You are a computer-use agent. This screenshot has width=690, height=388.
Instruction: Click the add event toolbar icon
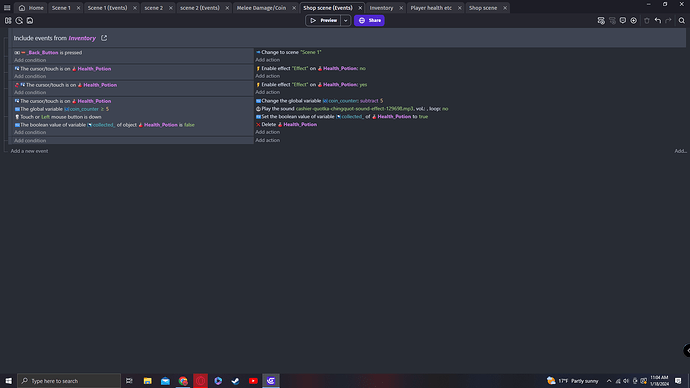[601, 20]
